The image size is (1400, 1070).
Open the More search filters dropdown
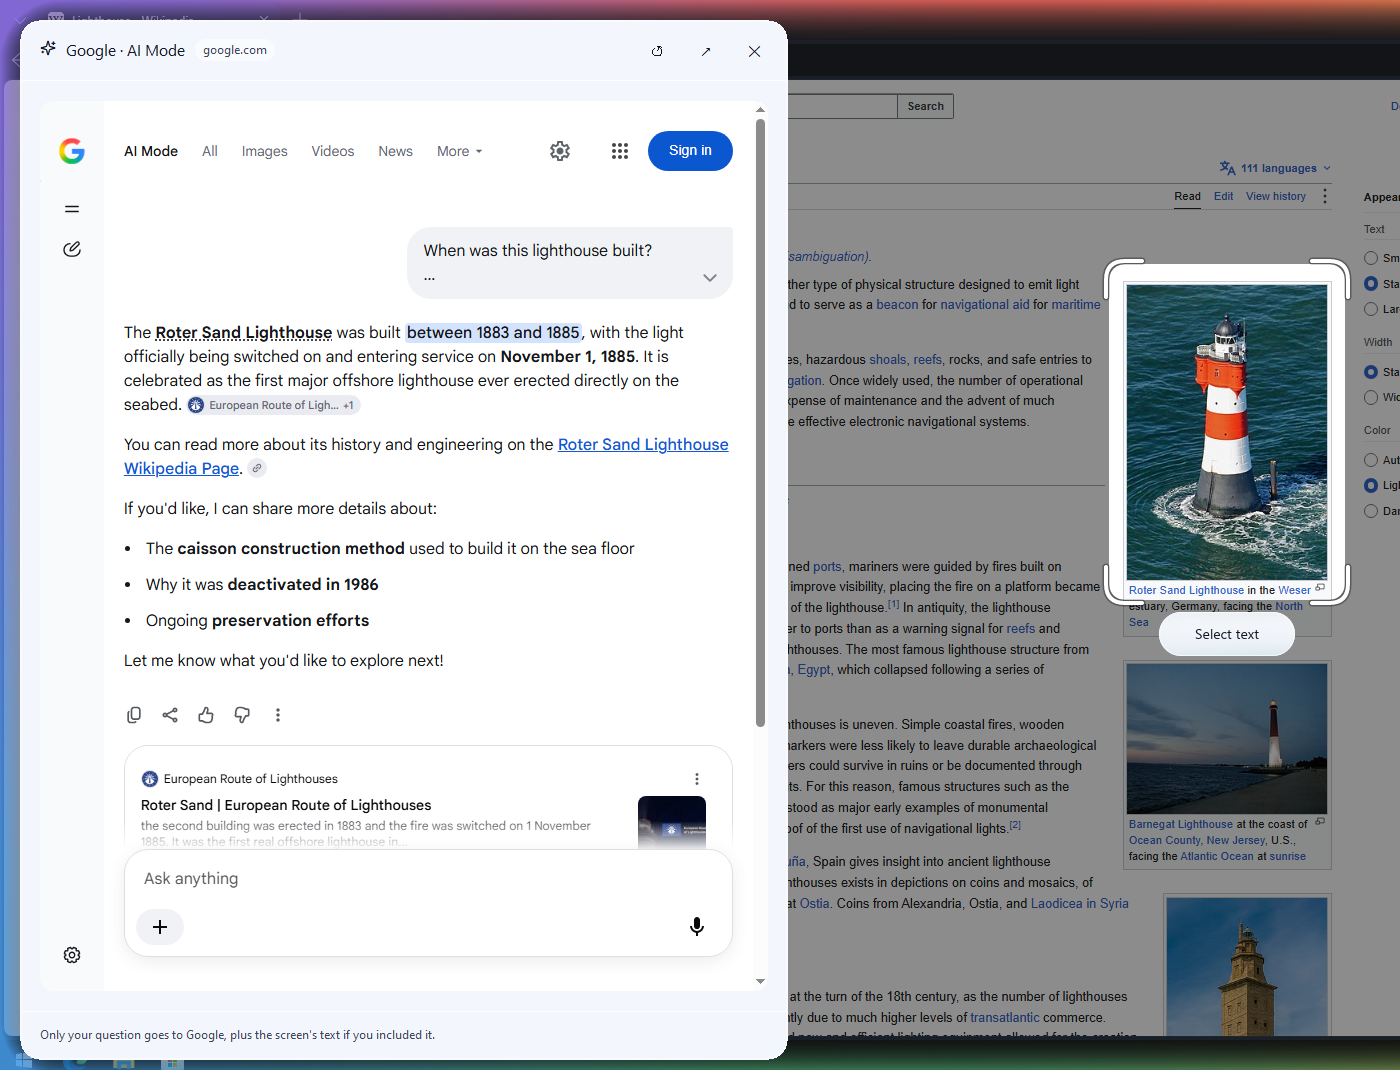460,151
